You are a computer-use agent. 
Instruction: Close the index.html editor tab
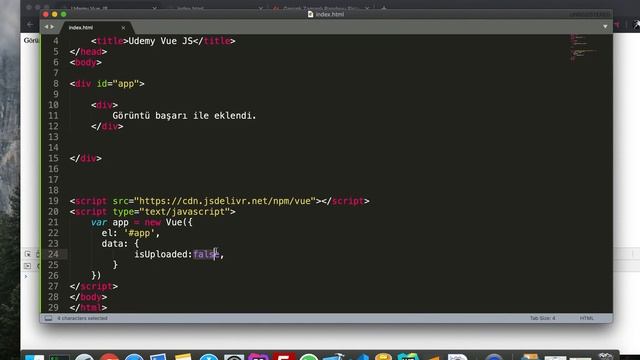tap(123, 28)
